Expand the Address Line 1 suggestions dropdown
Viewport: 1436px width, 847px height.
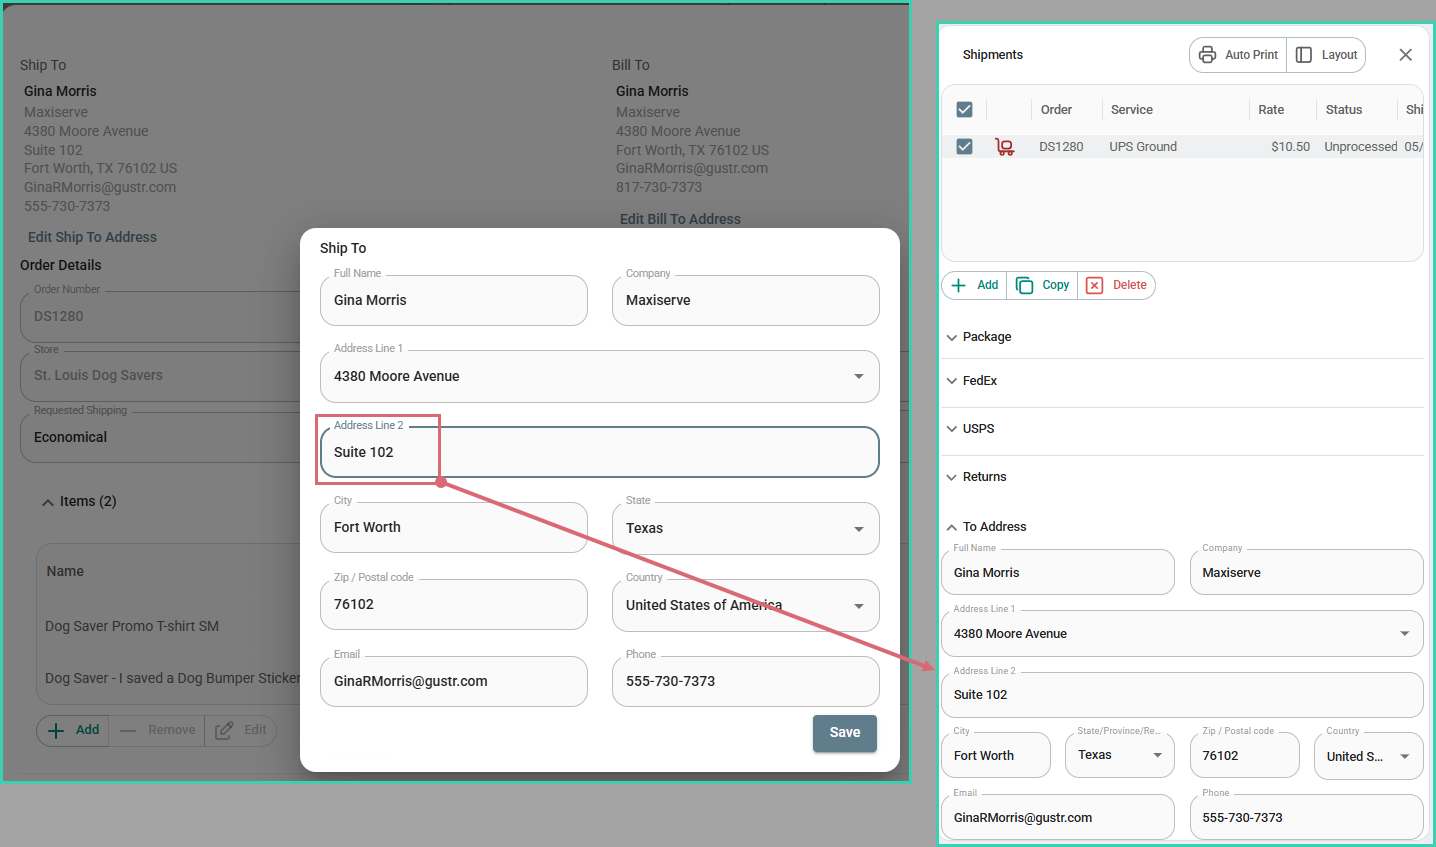(858, 376)
